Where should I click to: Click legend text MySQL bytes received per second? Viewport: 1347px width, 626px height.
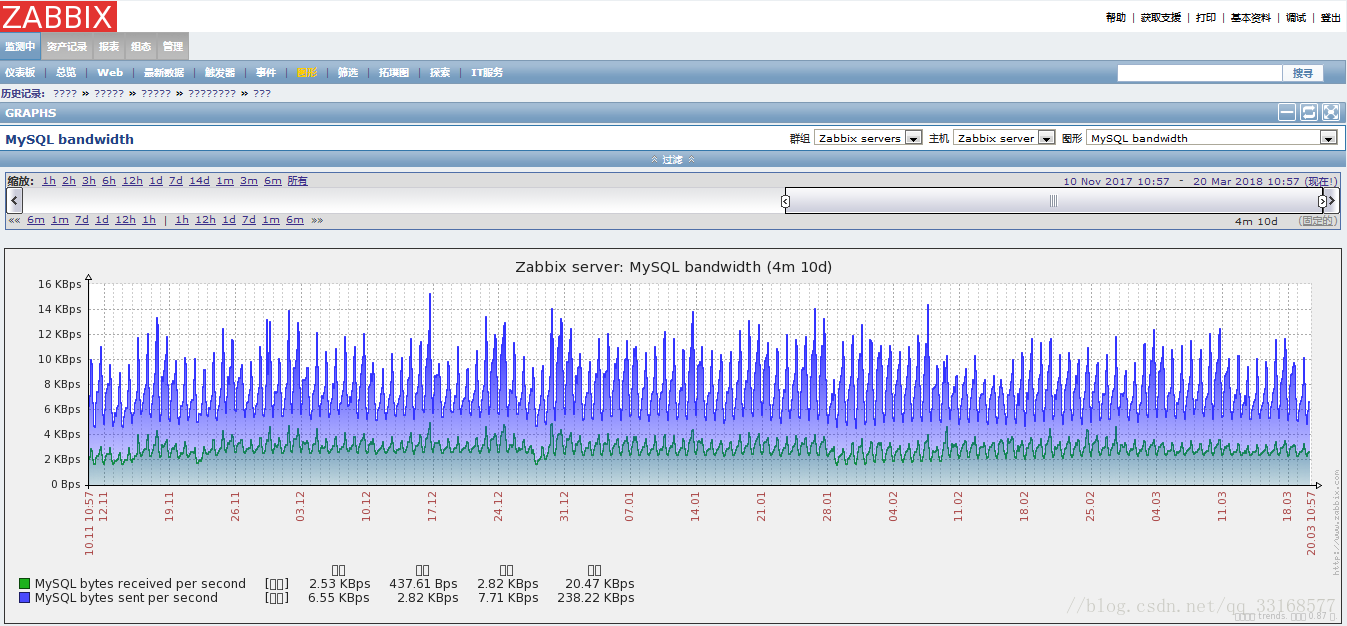pos(140,584)
